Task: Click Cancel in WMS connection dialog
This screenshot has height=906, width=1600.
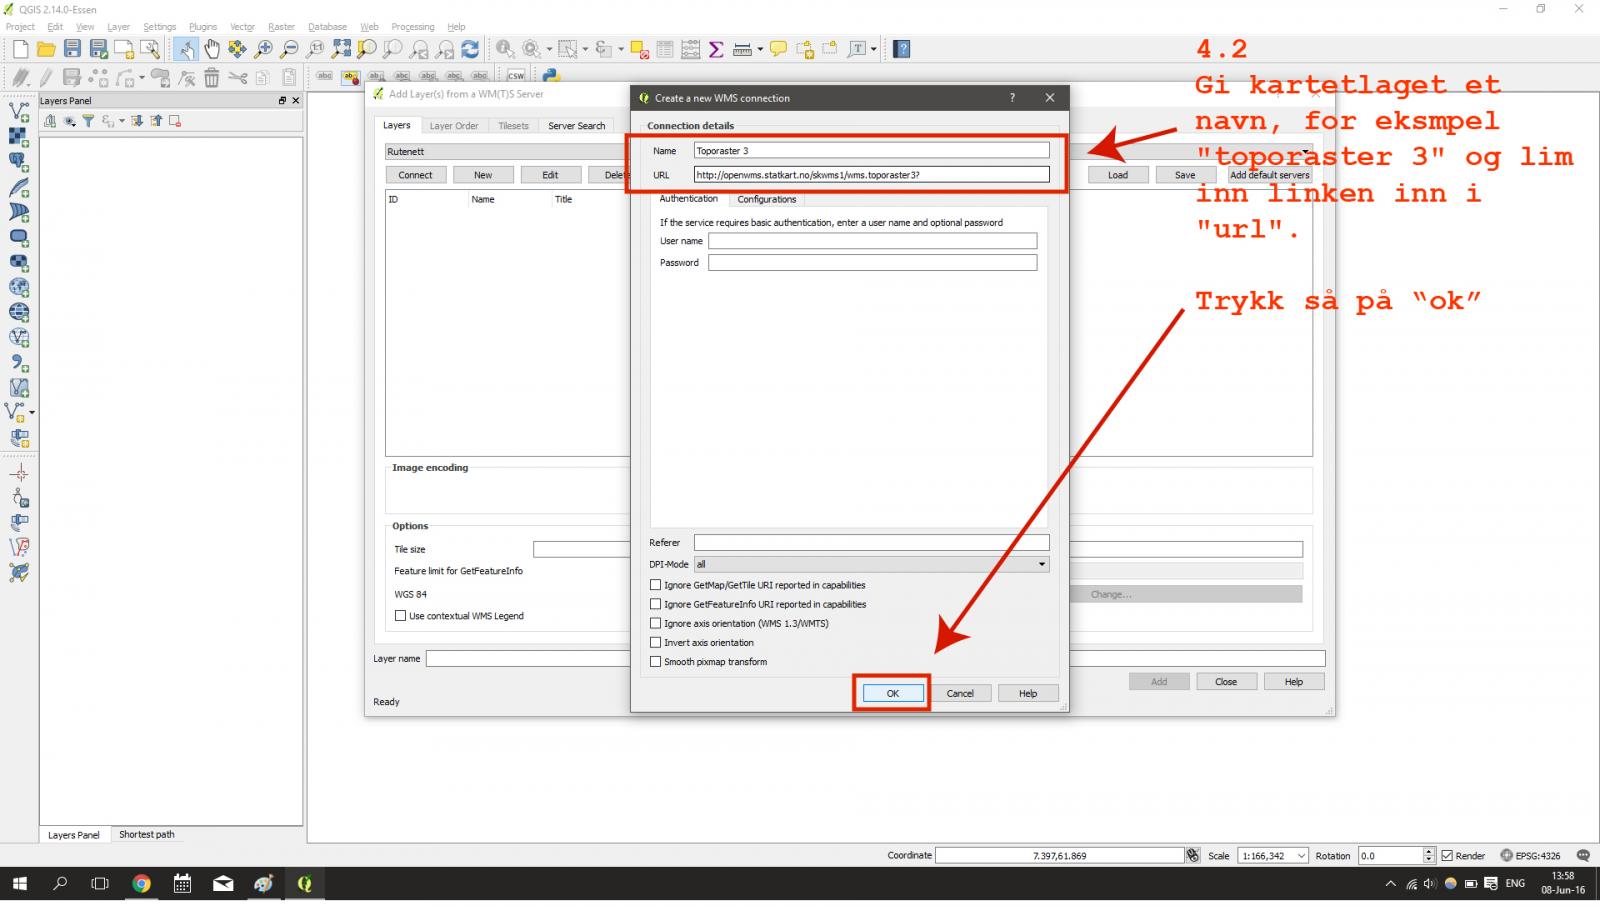Action: (959, 693)
